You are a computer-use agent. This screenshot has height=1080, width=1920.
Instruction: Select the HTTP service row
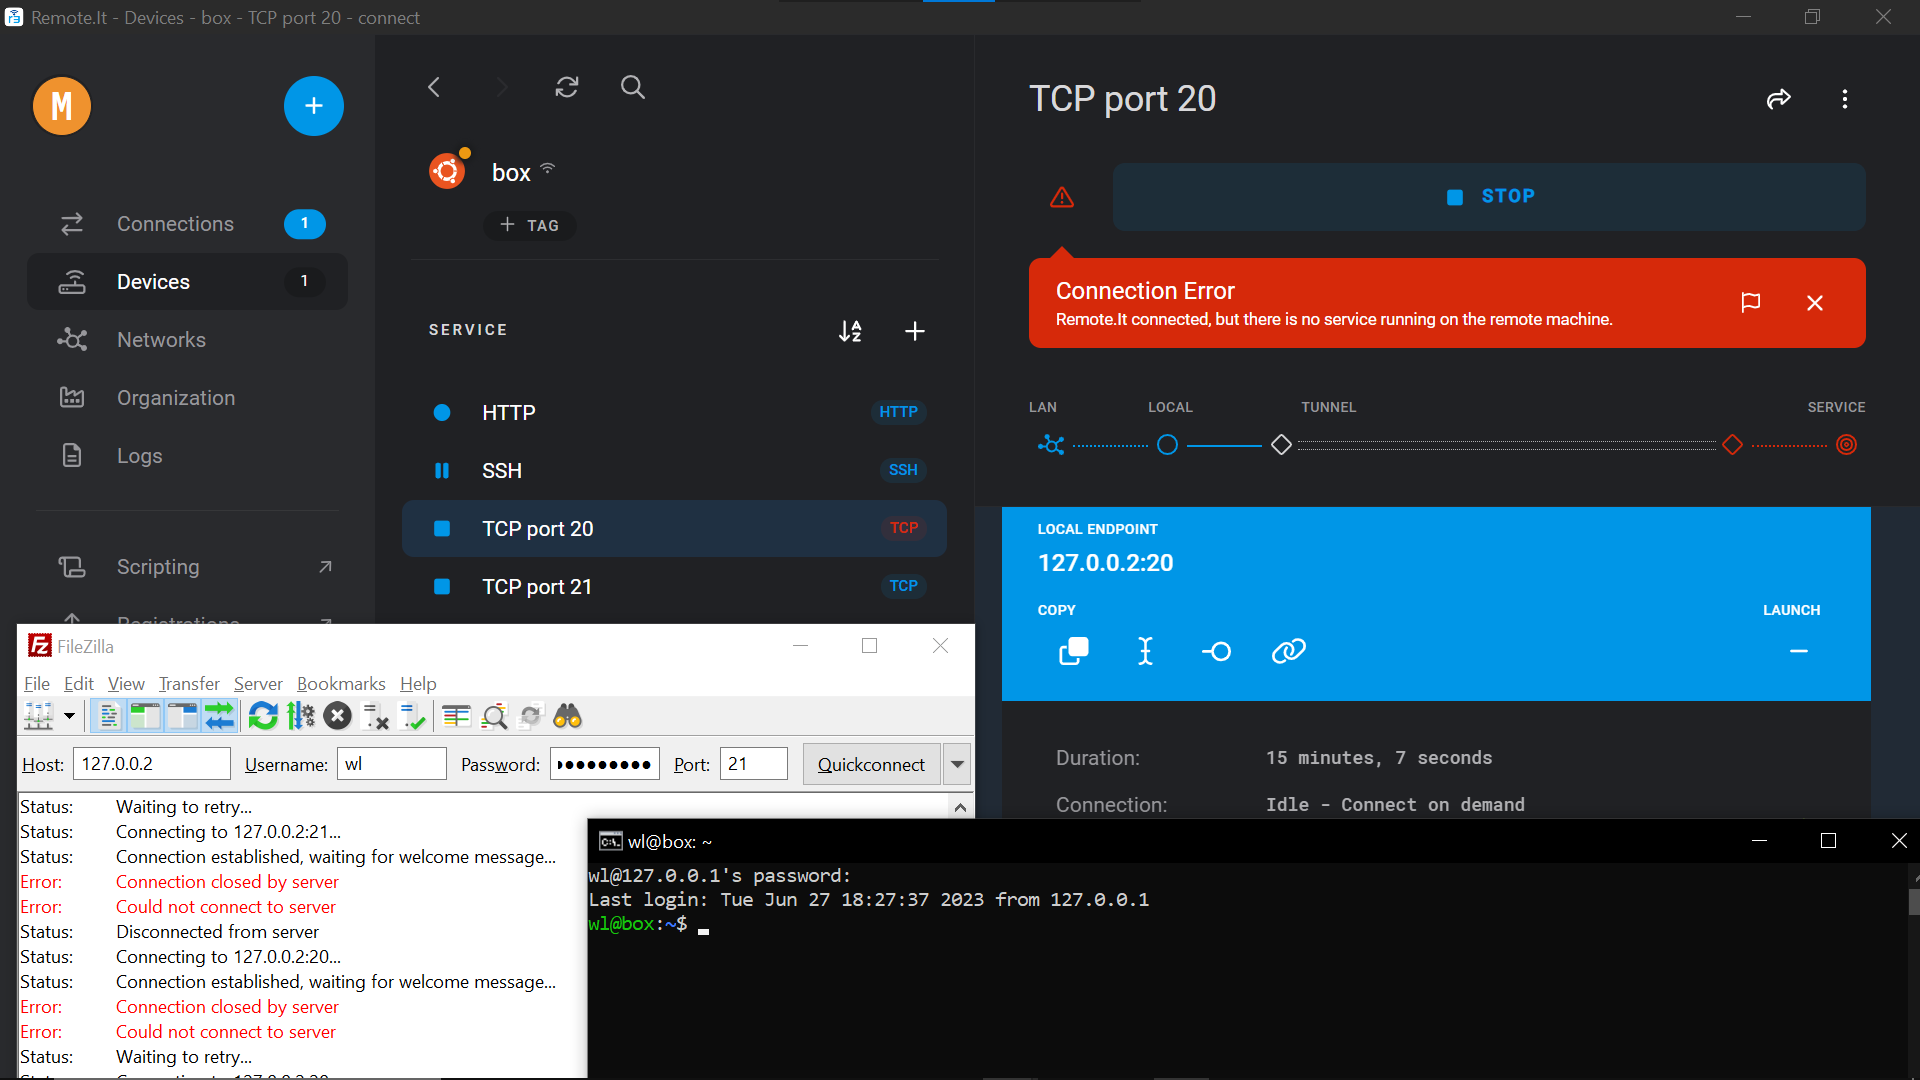point(674,412)
